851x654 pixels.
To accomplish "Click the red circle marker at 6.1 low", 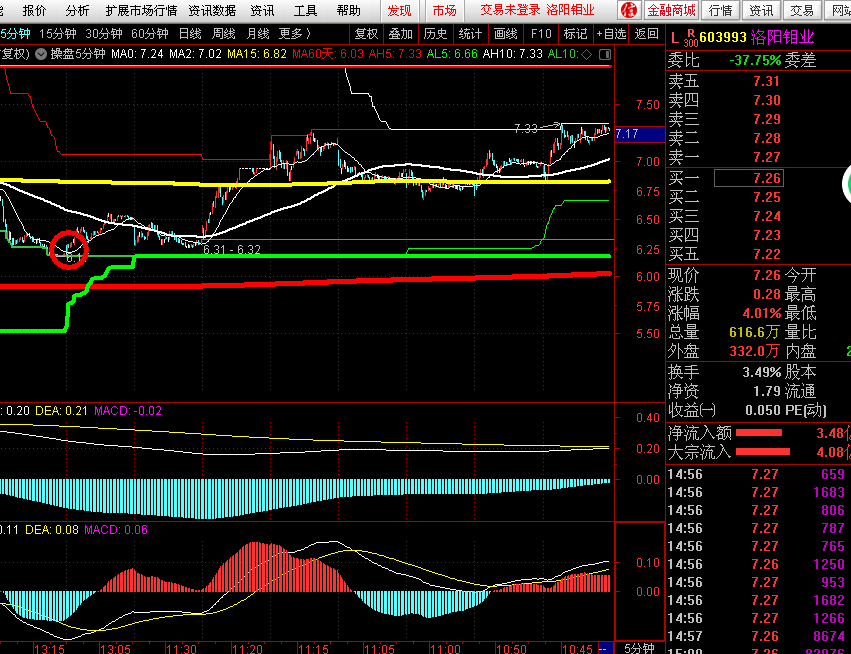I will point(69,248).
